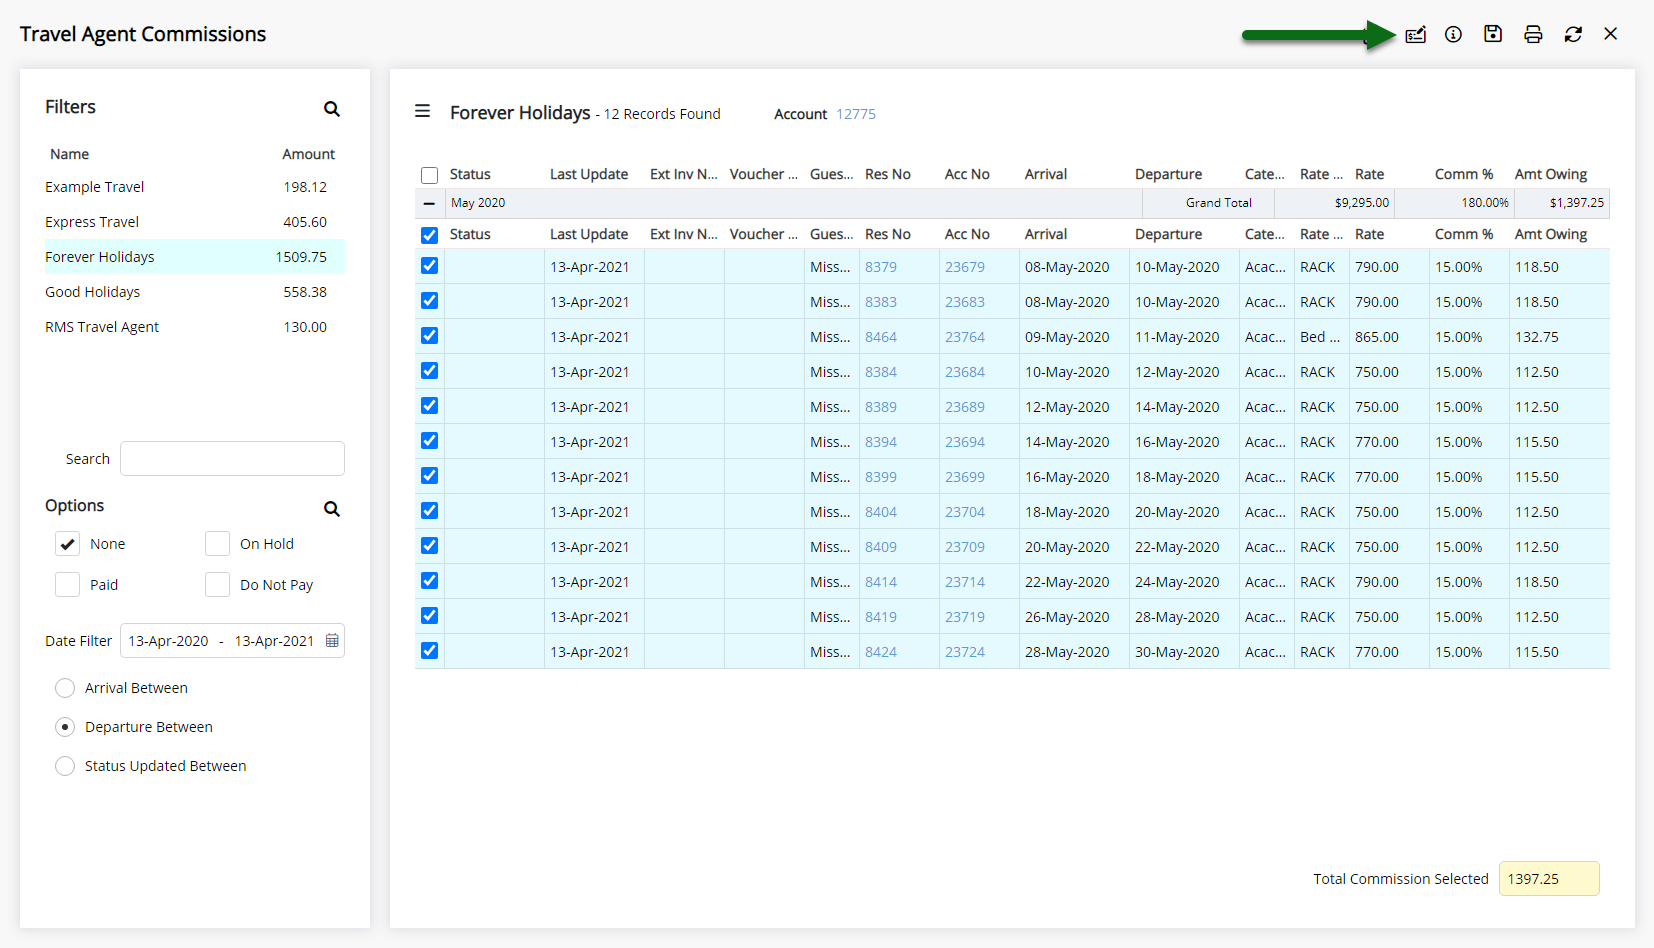Open reservation number link 8399
The width and height of the screenshot is (1654, 948).
coord(881,477)
